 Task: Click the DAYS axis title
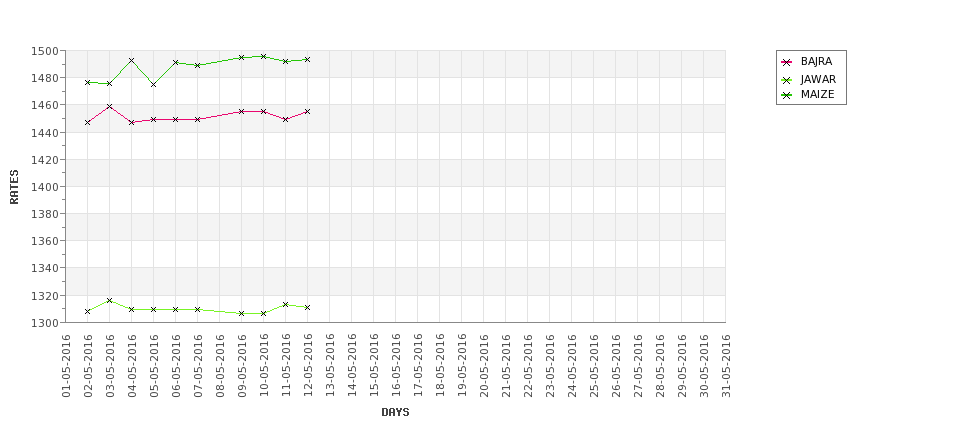395,412
